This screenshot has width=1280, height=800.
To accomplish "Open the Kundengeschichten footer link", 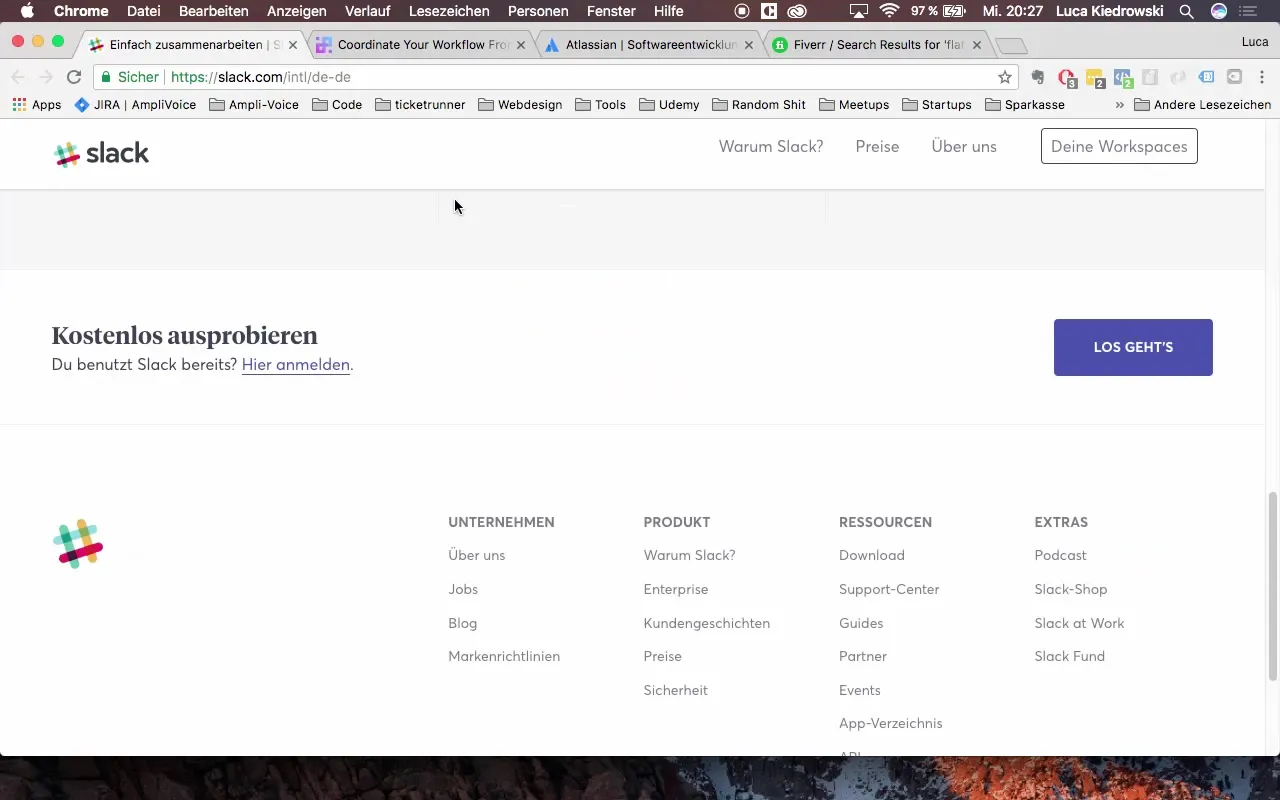I will coord(707,623).
